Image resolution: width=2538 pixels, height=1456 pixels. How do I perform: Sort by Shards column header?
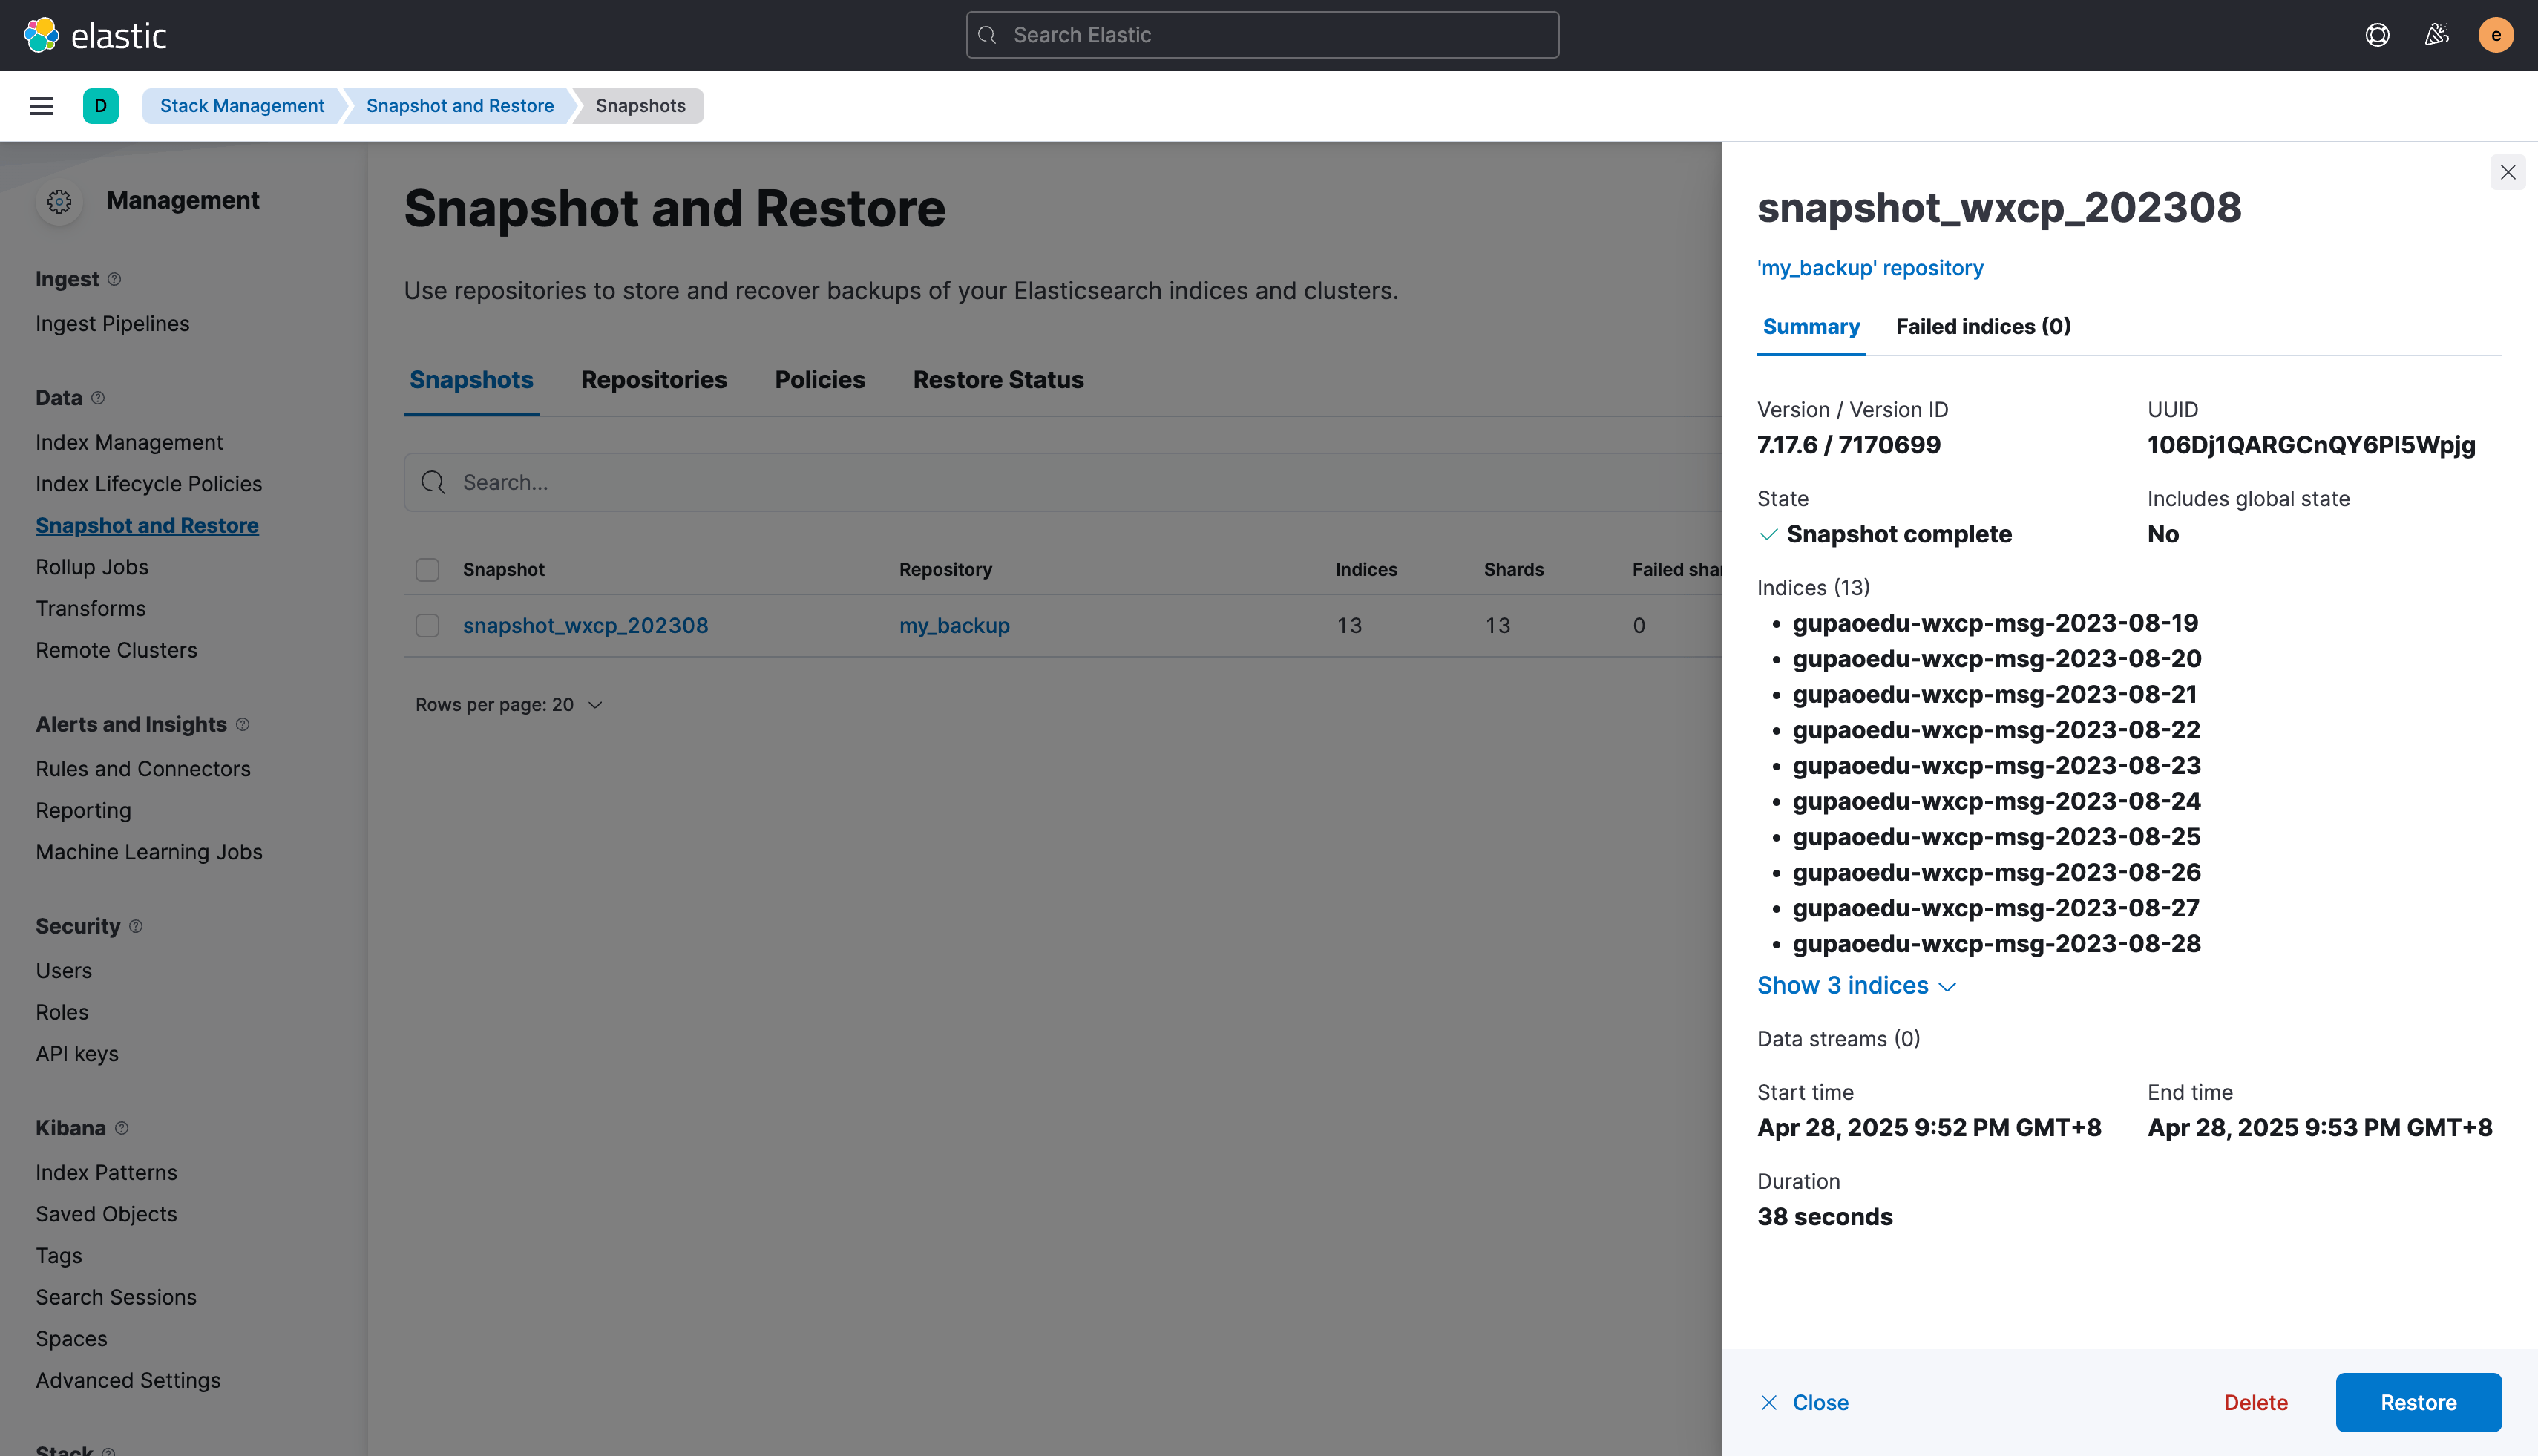click(x=1513, y=570)
